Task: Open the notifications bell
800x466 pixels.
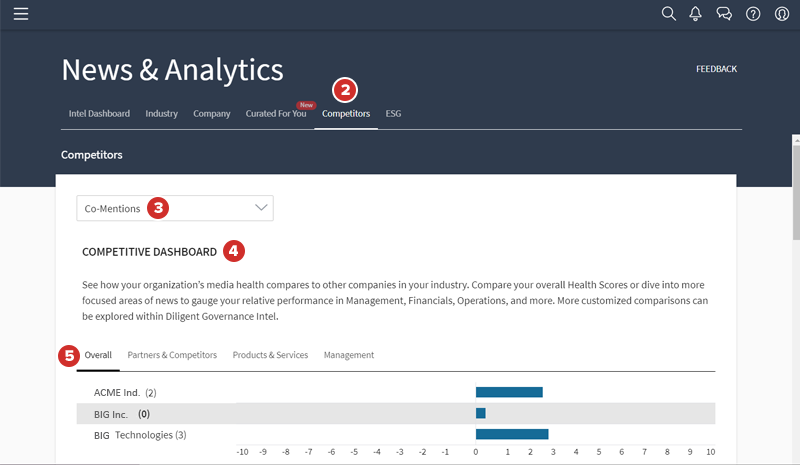Action: 696,14
